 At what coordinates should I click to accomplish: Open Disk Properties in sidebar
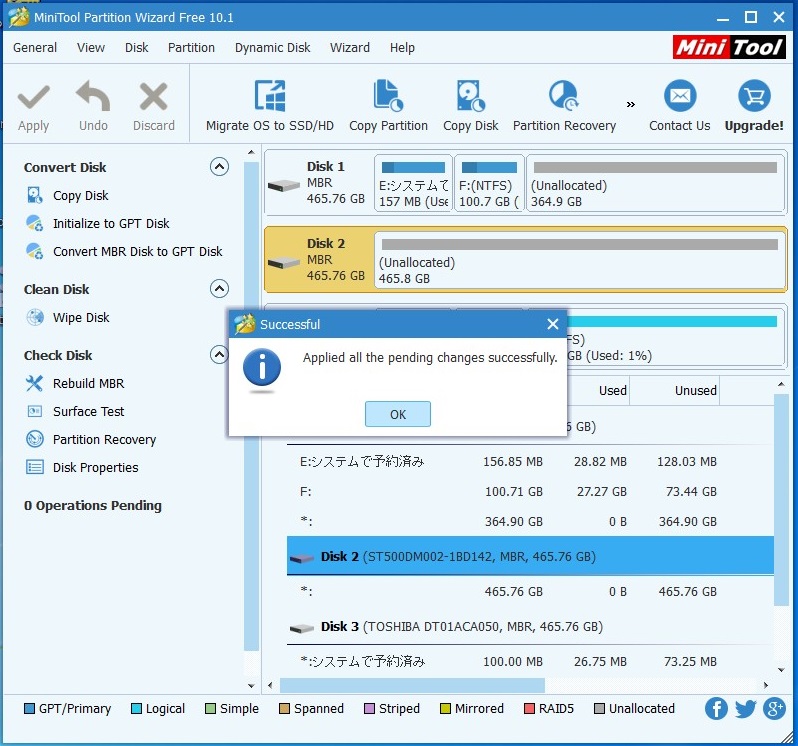[96, 467]
